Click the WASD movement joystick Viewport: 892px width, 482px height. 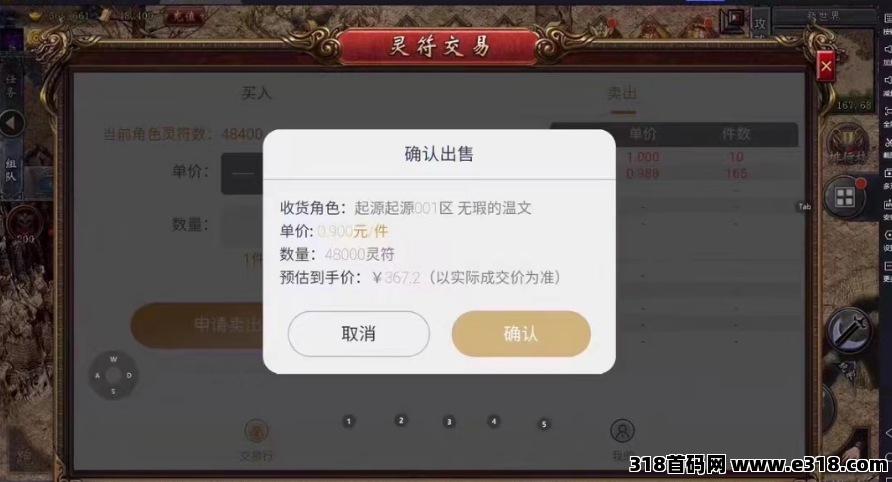(113, 375)
